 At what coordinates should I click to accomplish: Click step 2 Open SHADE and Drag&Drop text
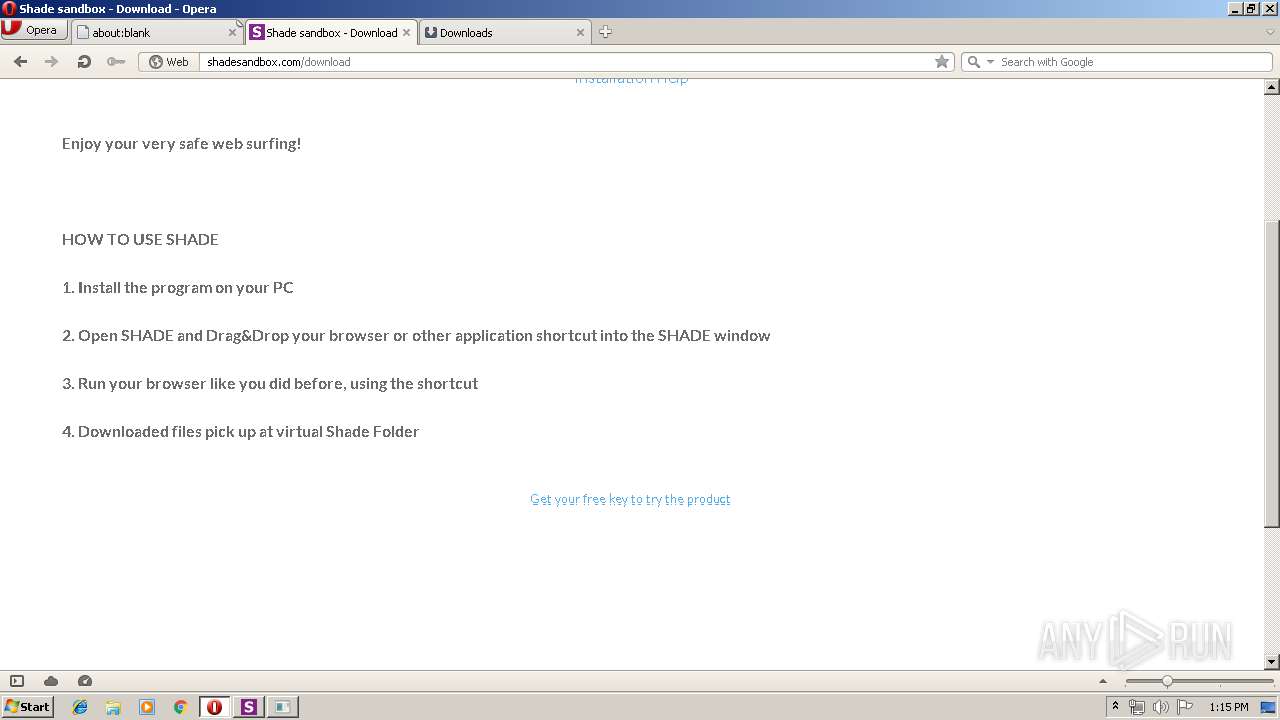click(416, 336)
